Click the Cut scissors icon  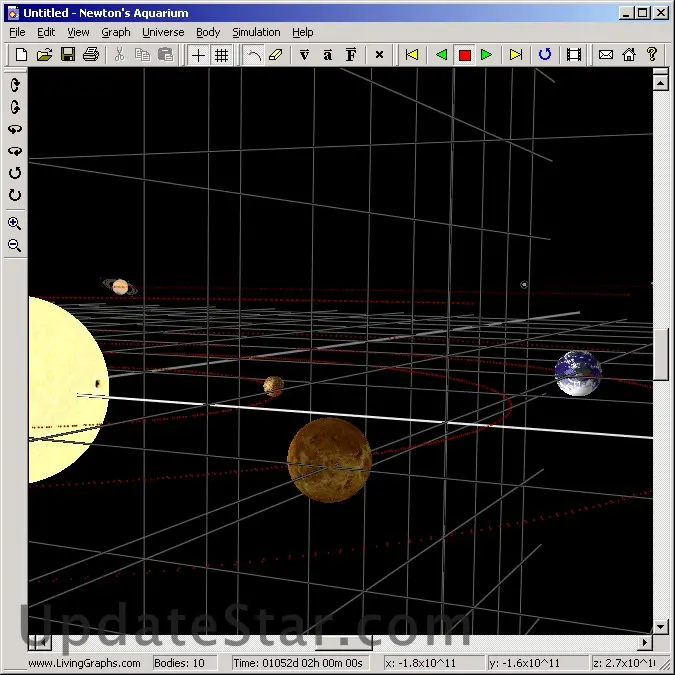(119, 55)
